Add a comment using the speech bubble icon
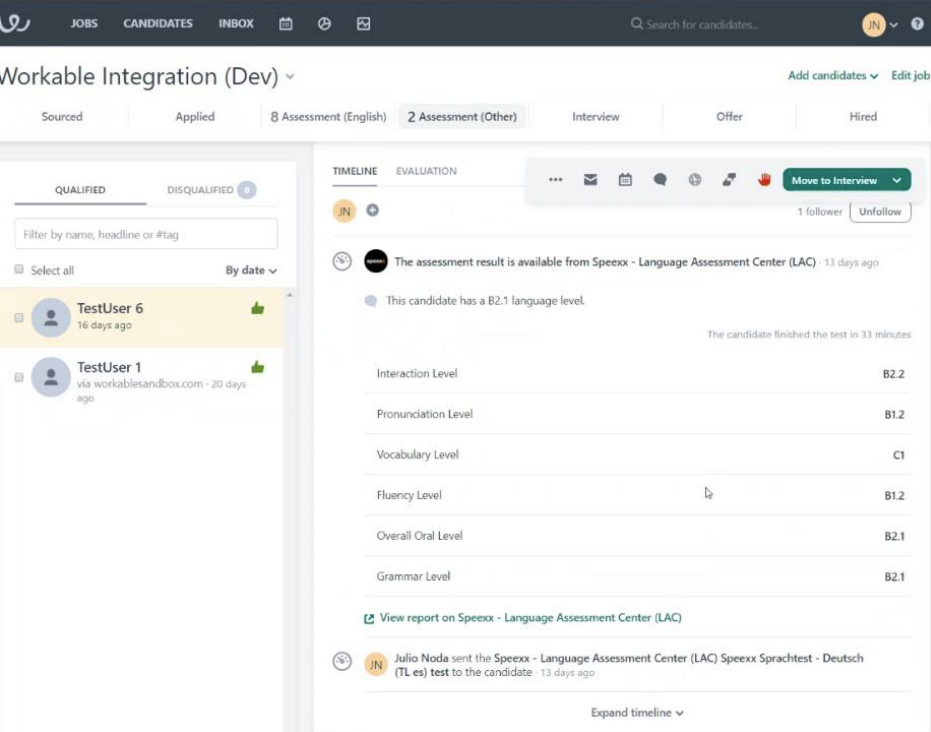 660,179
